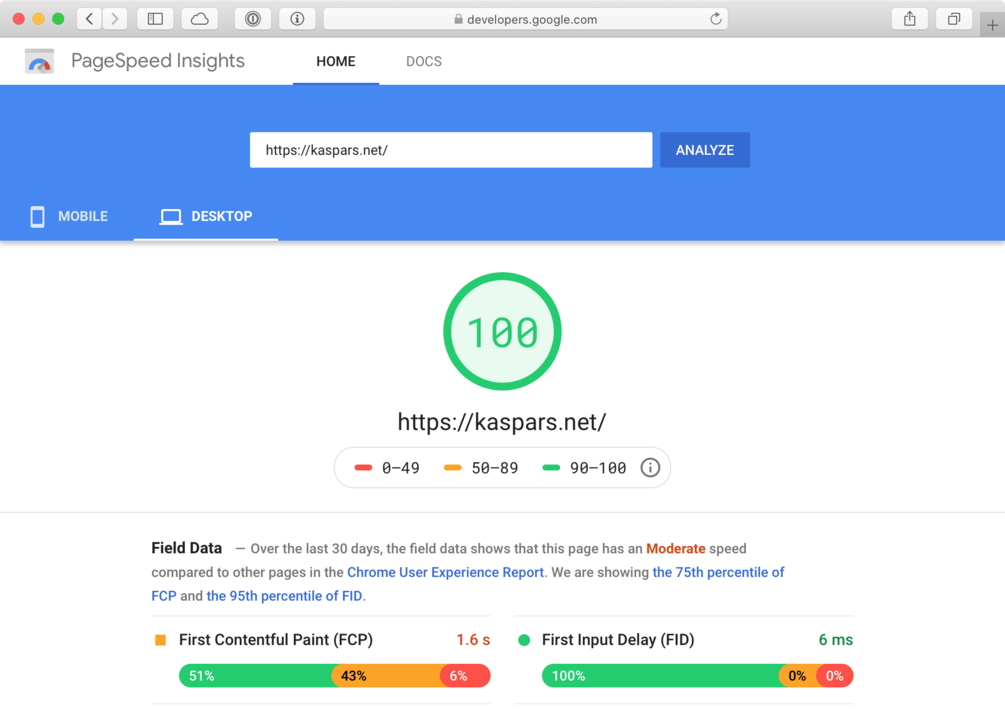
Task: Click the lock icon in address bar
Action: 458,19
